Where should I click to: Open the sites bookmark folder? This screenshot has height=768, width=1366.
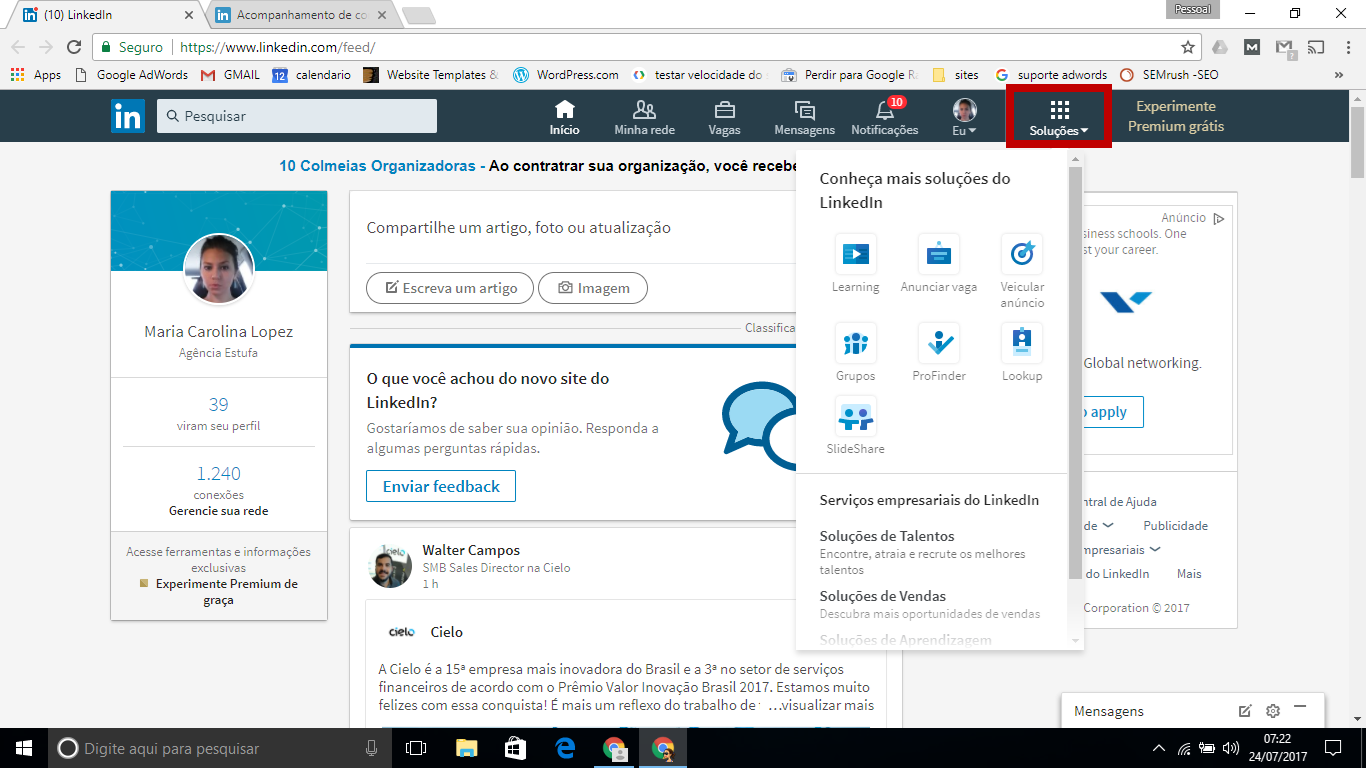955,75
